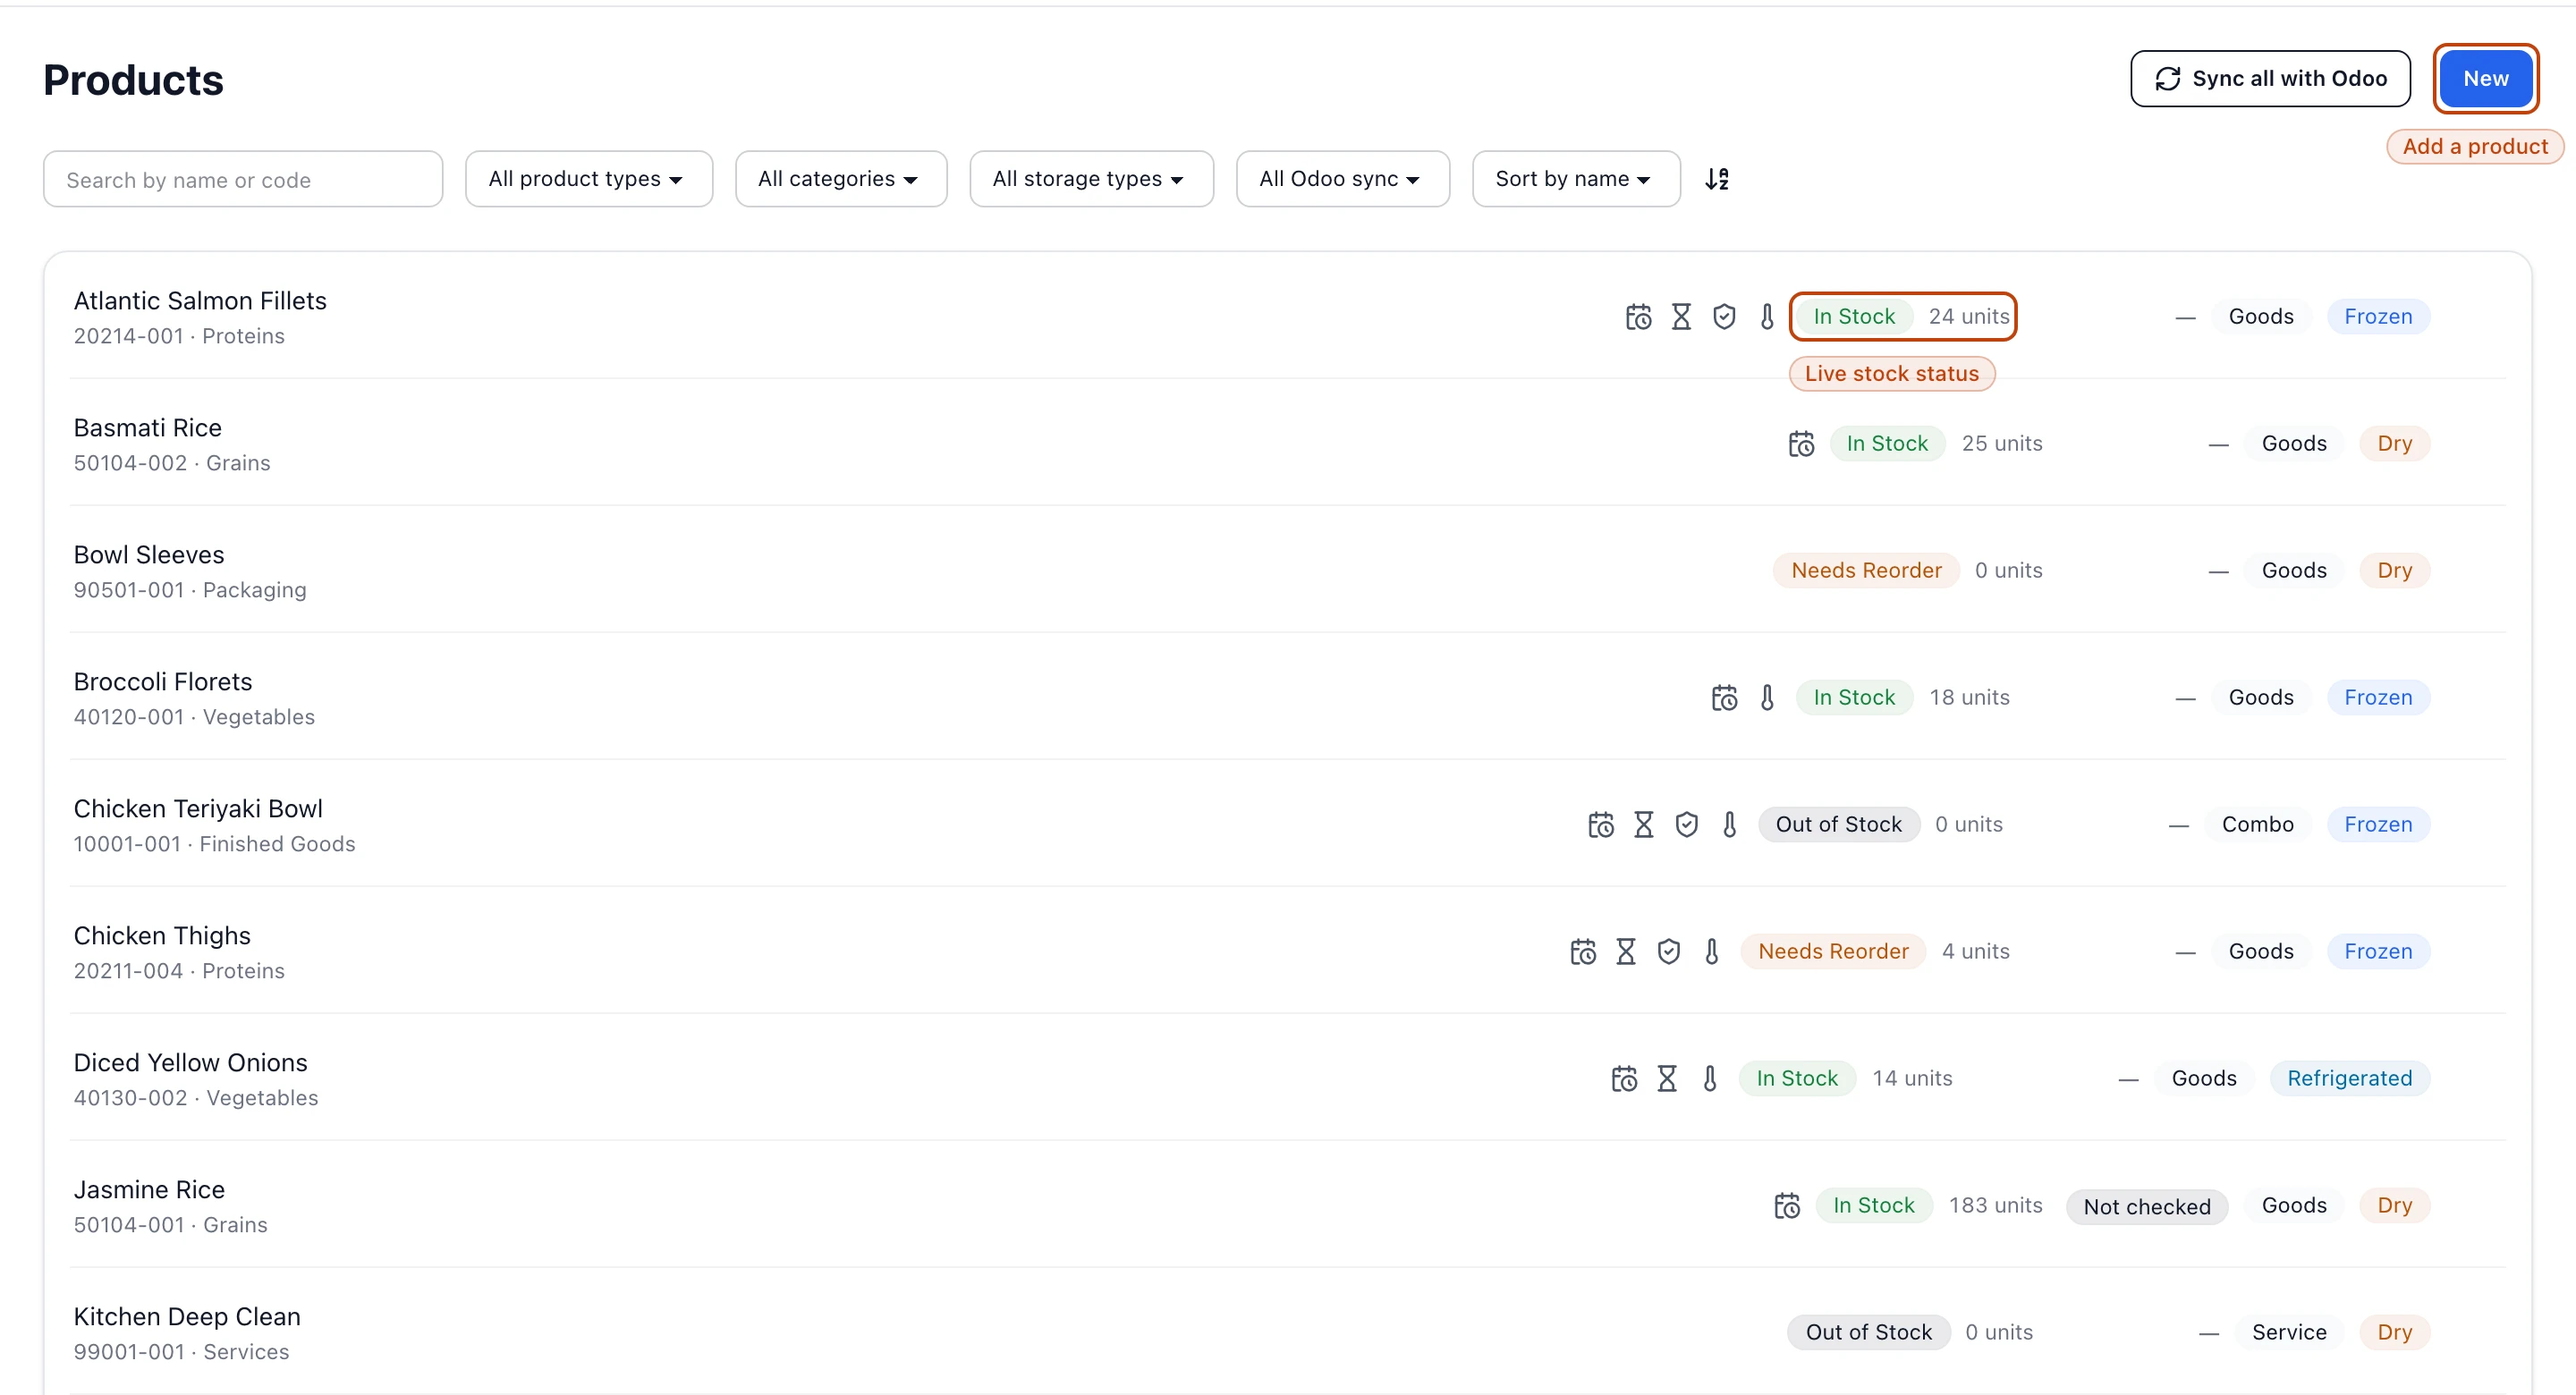This screenshot has width=2576, height=1395.
Task: Click the calendar-clock icon on Basmati Rice
Action: pos(1801,444)
